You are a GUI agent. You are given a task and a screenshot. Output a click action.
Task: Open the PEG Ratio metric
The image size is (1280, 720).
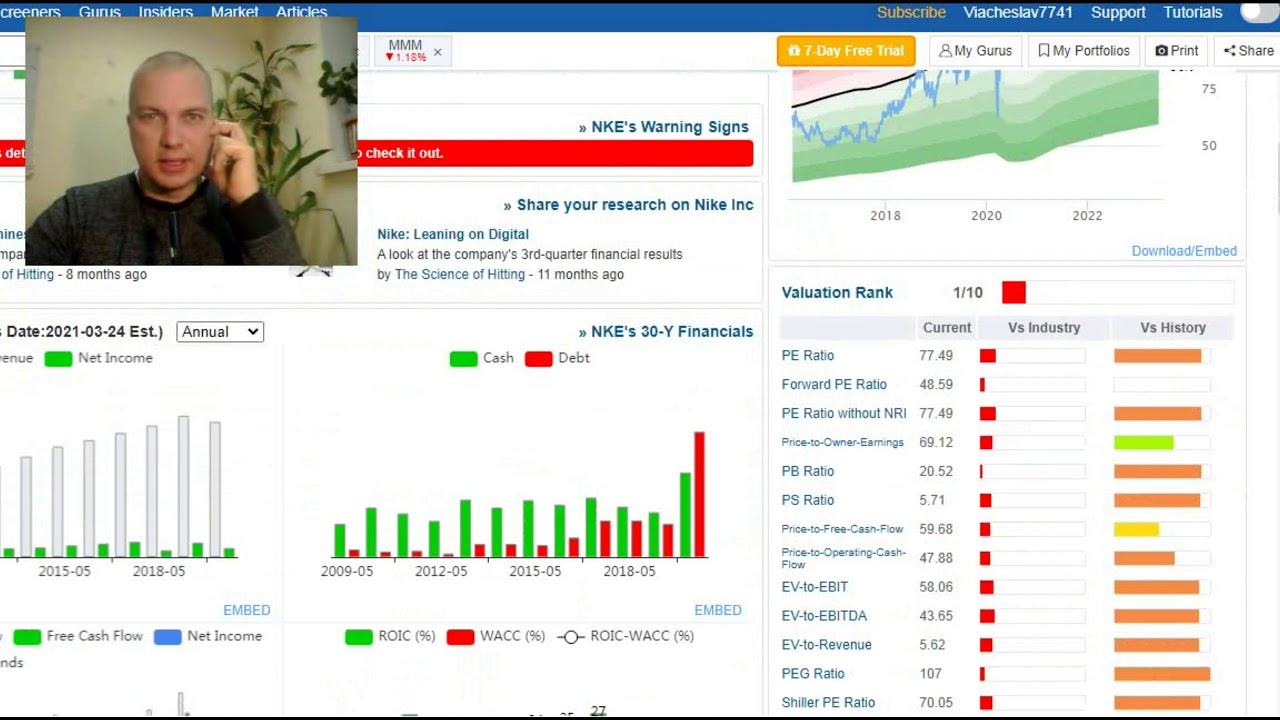pyautogui.click(x=813, y=675)
